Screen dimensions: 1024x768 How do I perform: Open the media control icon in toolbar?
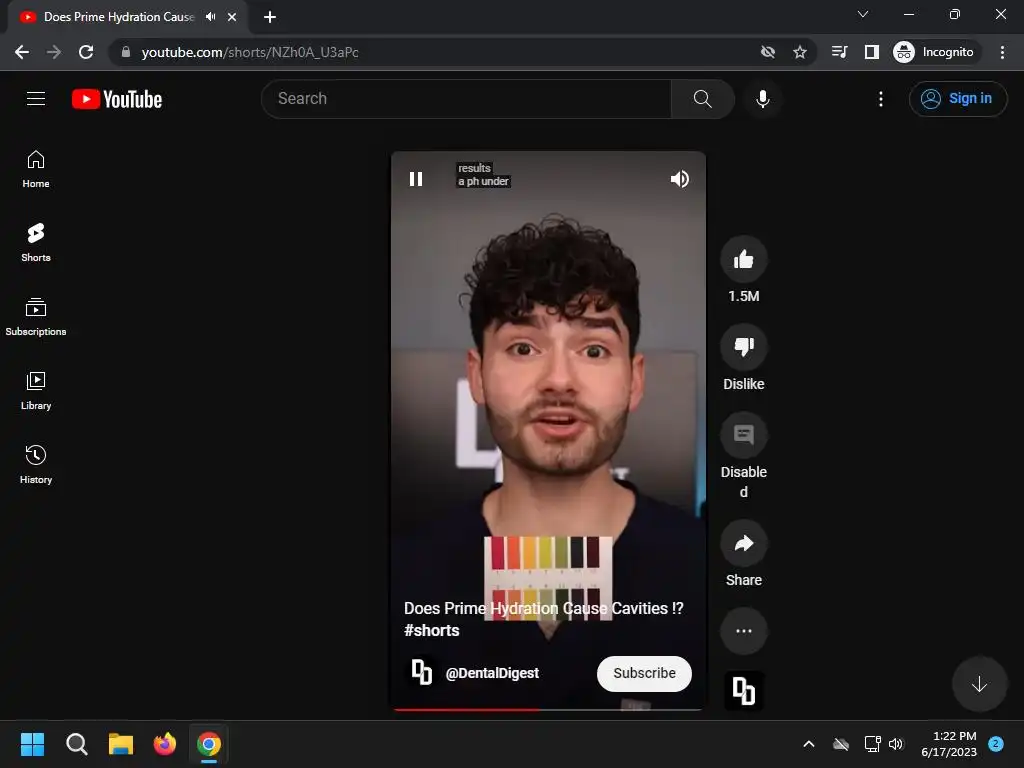click(840, 52)
